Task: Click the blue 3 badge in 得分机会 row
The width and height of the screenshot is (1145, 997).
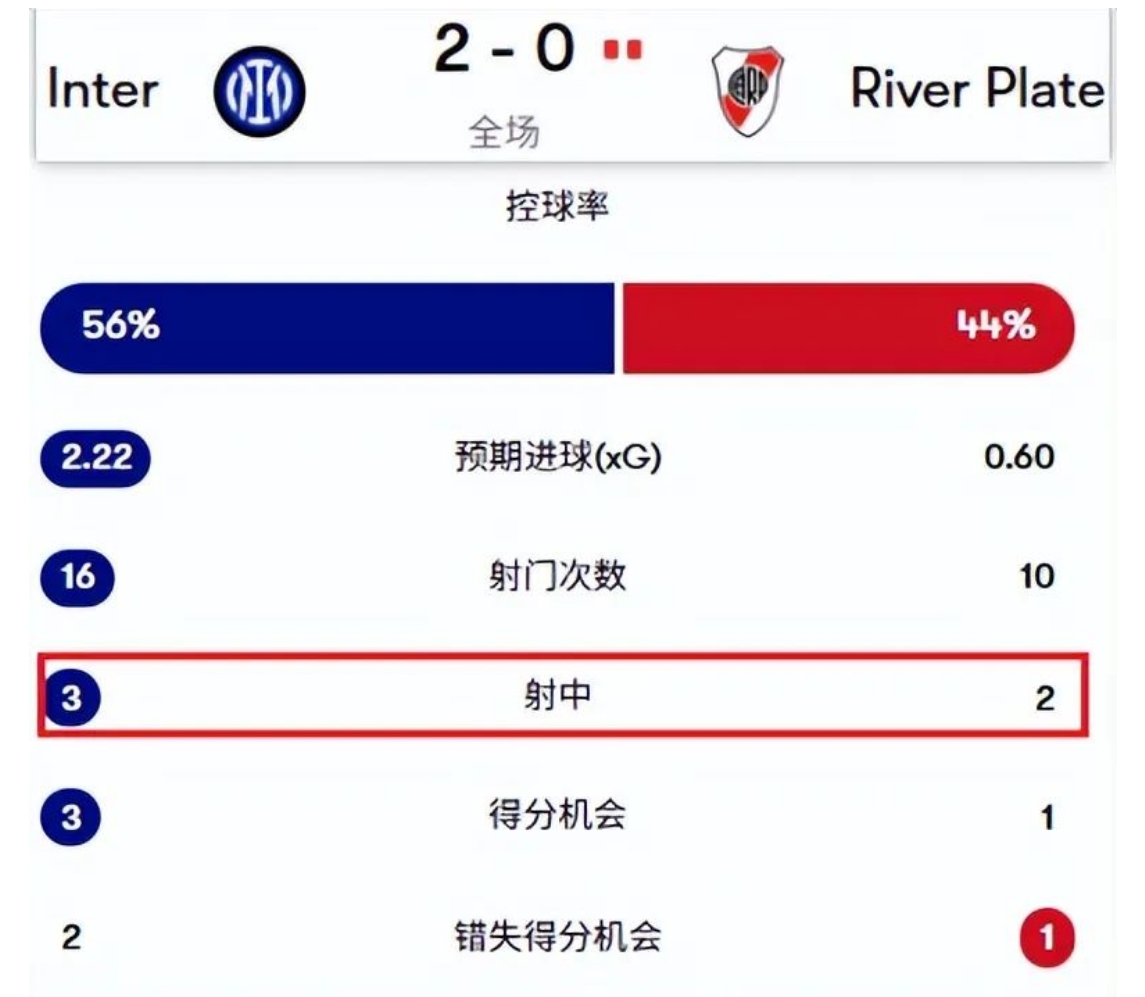Action: click(71, 817)
